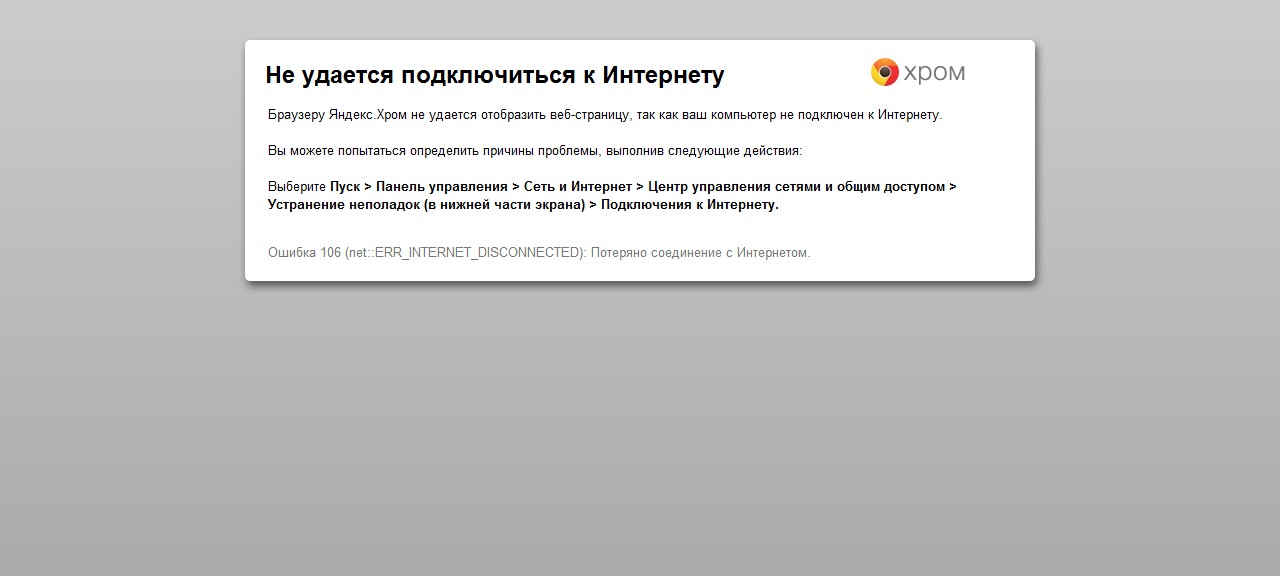Viewport: 1280px width, 576px height.
Task: Click the bold text "Сеть и Интернет"
Action: (578, 187)
